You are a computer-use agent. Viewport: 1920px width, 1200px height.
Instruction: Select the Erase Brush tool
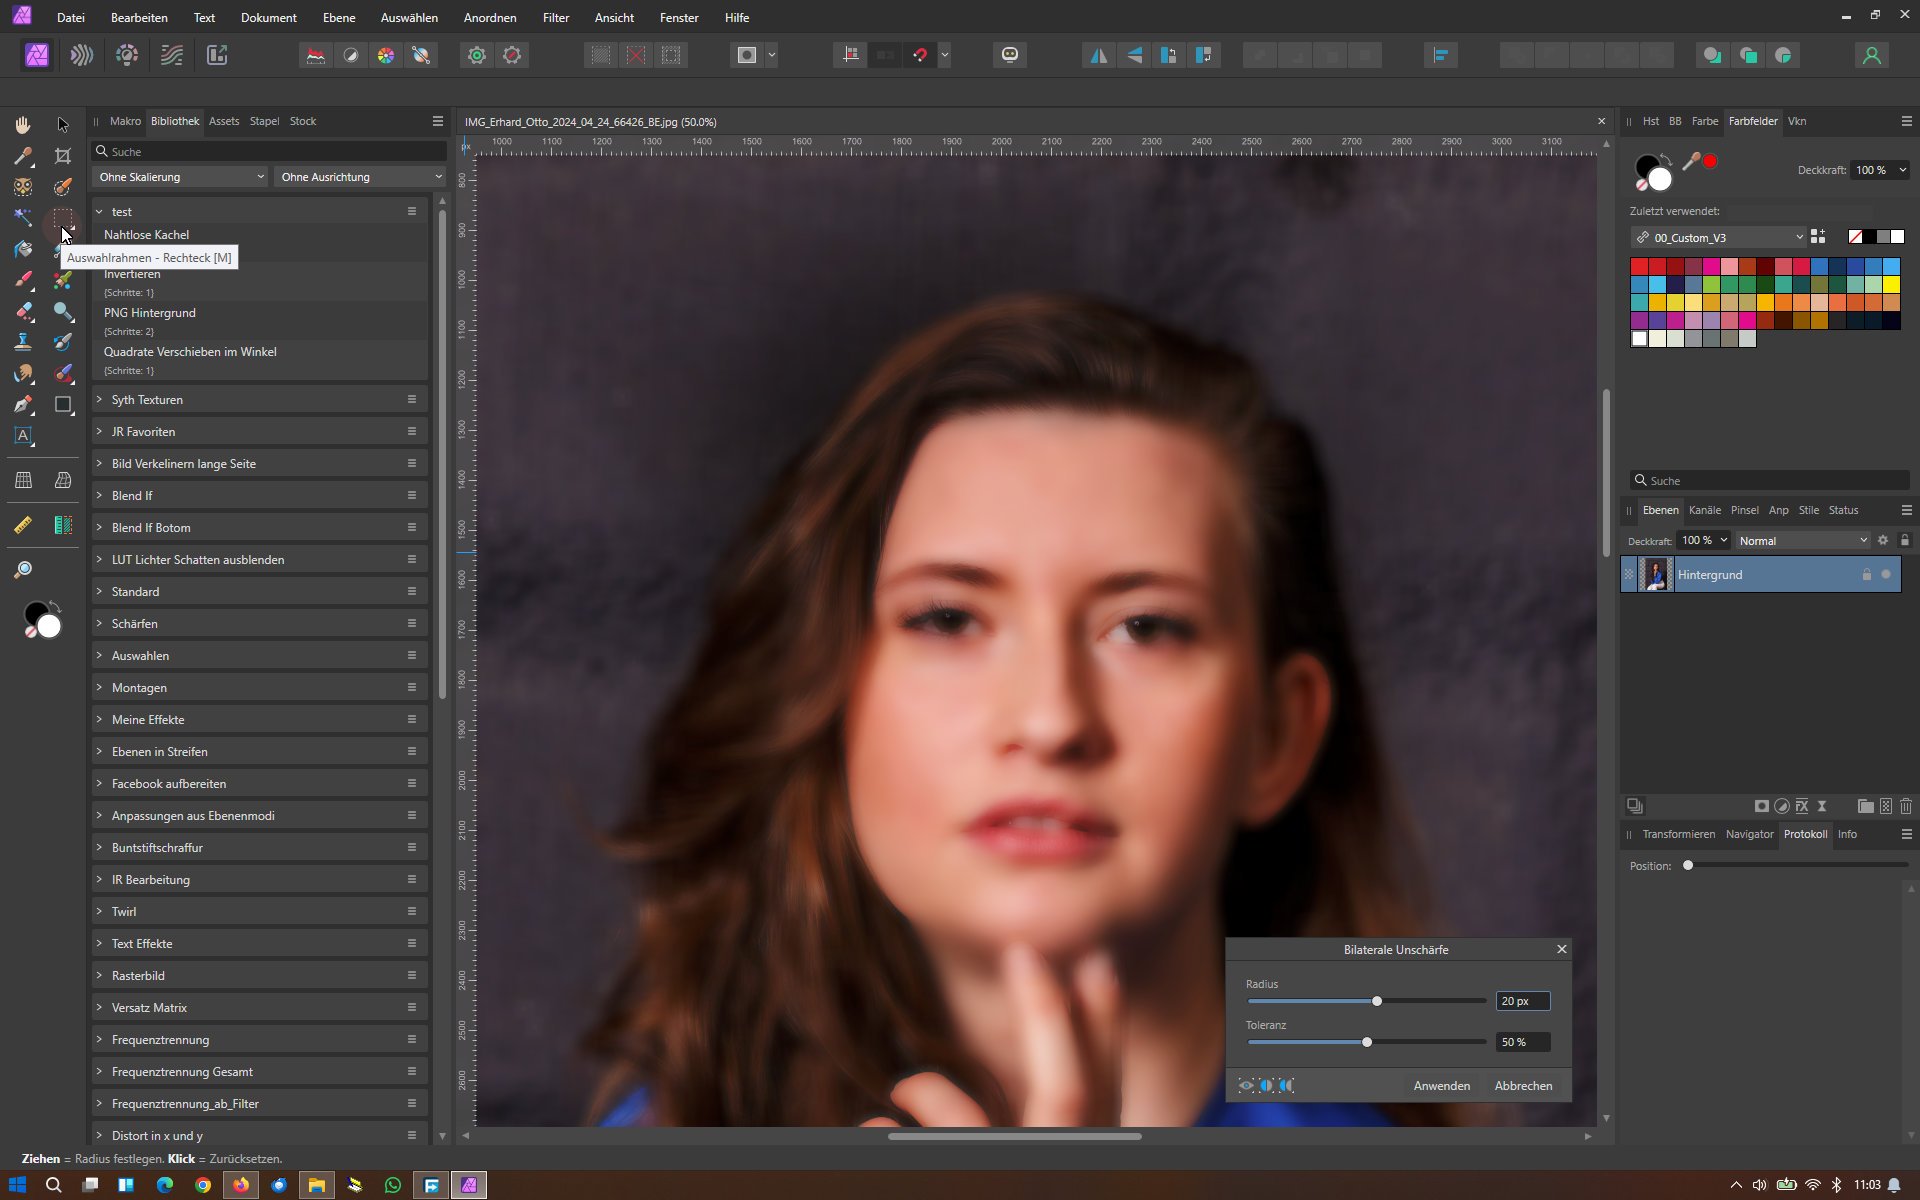pyautogui.click(x=23, y=311)
